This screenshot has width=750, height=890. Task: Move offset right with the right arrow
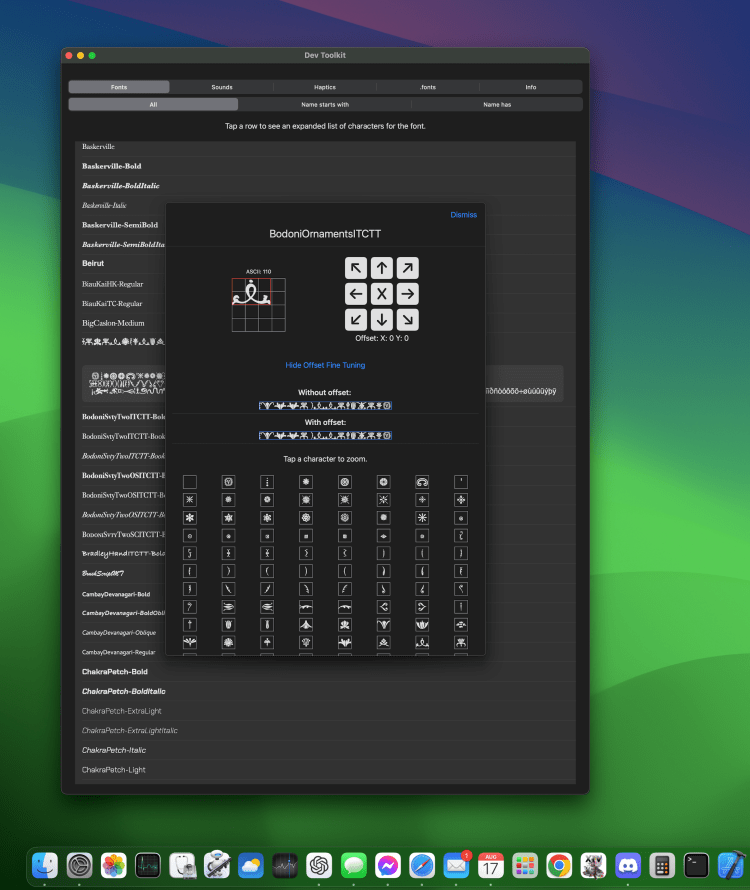coord(407,294)
